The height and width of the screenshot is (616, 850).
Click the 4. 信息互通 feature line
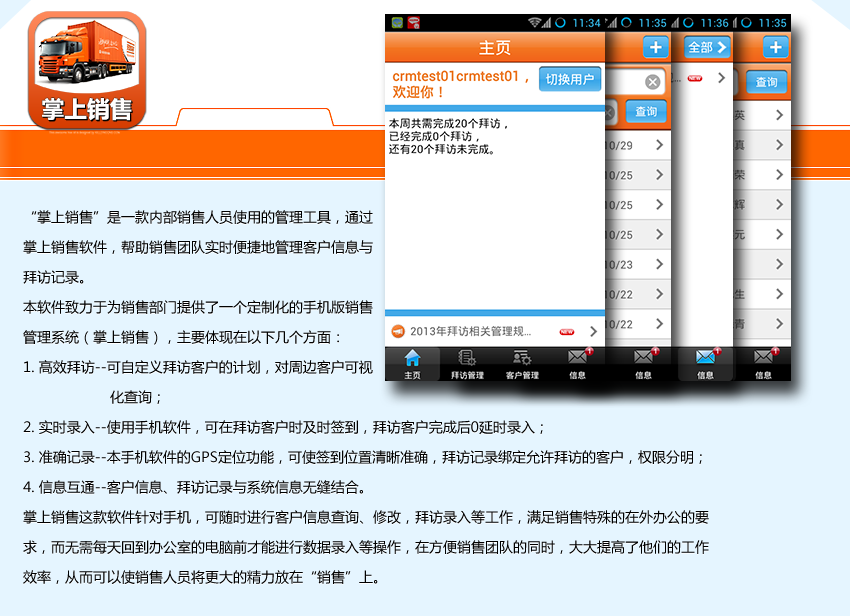pos(196,487)
